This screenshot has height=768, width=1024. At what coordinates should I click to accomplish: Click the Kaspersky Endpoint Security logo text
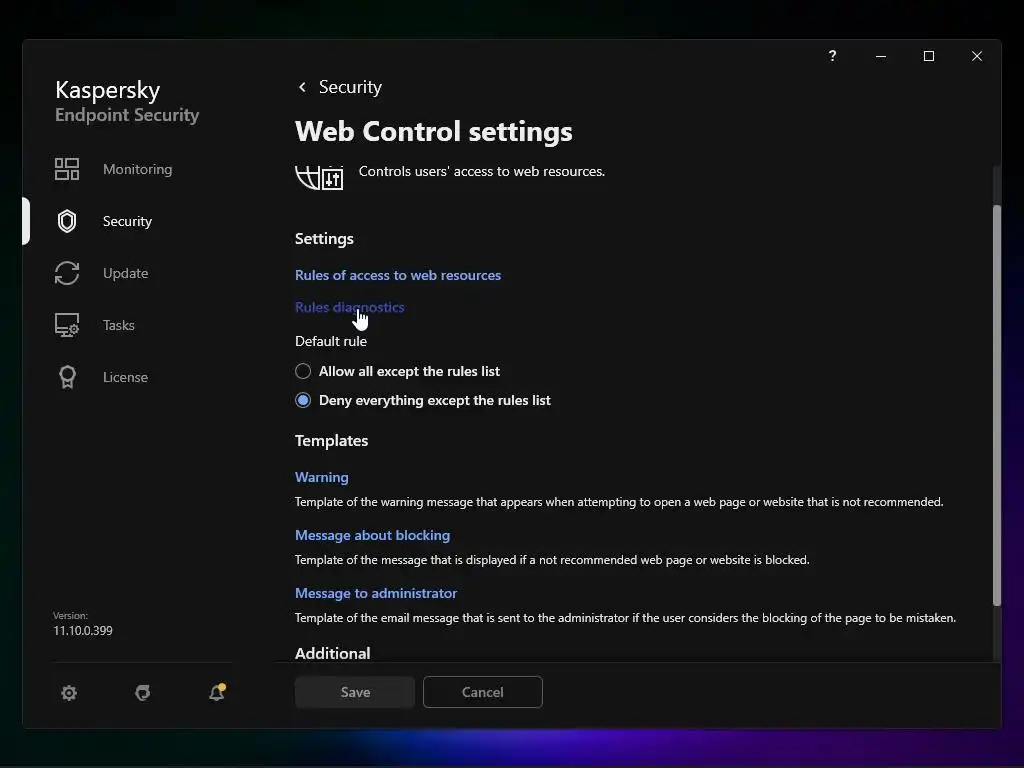point(127,101)
